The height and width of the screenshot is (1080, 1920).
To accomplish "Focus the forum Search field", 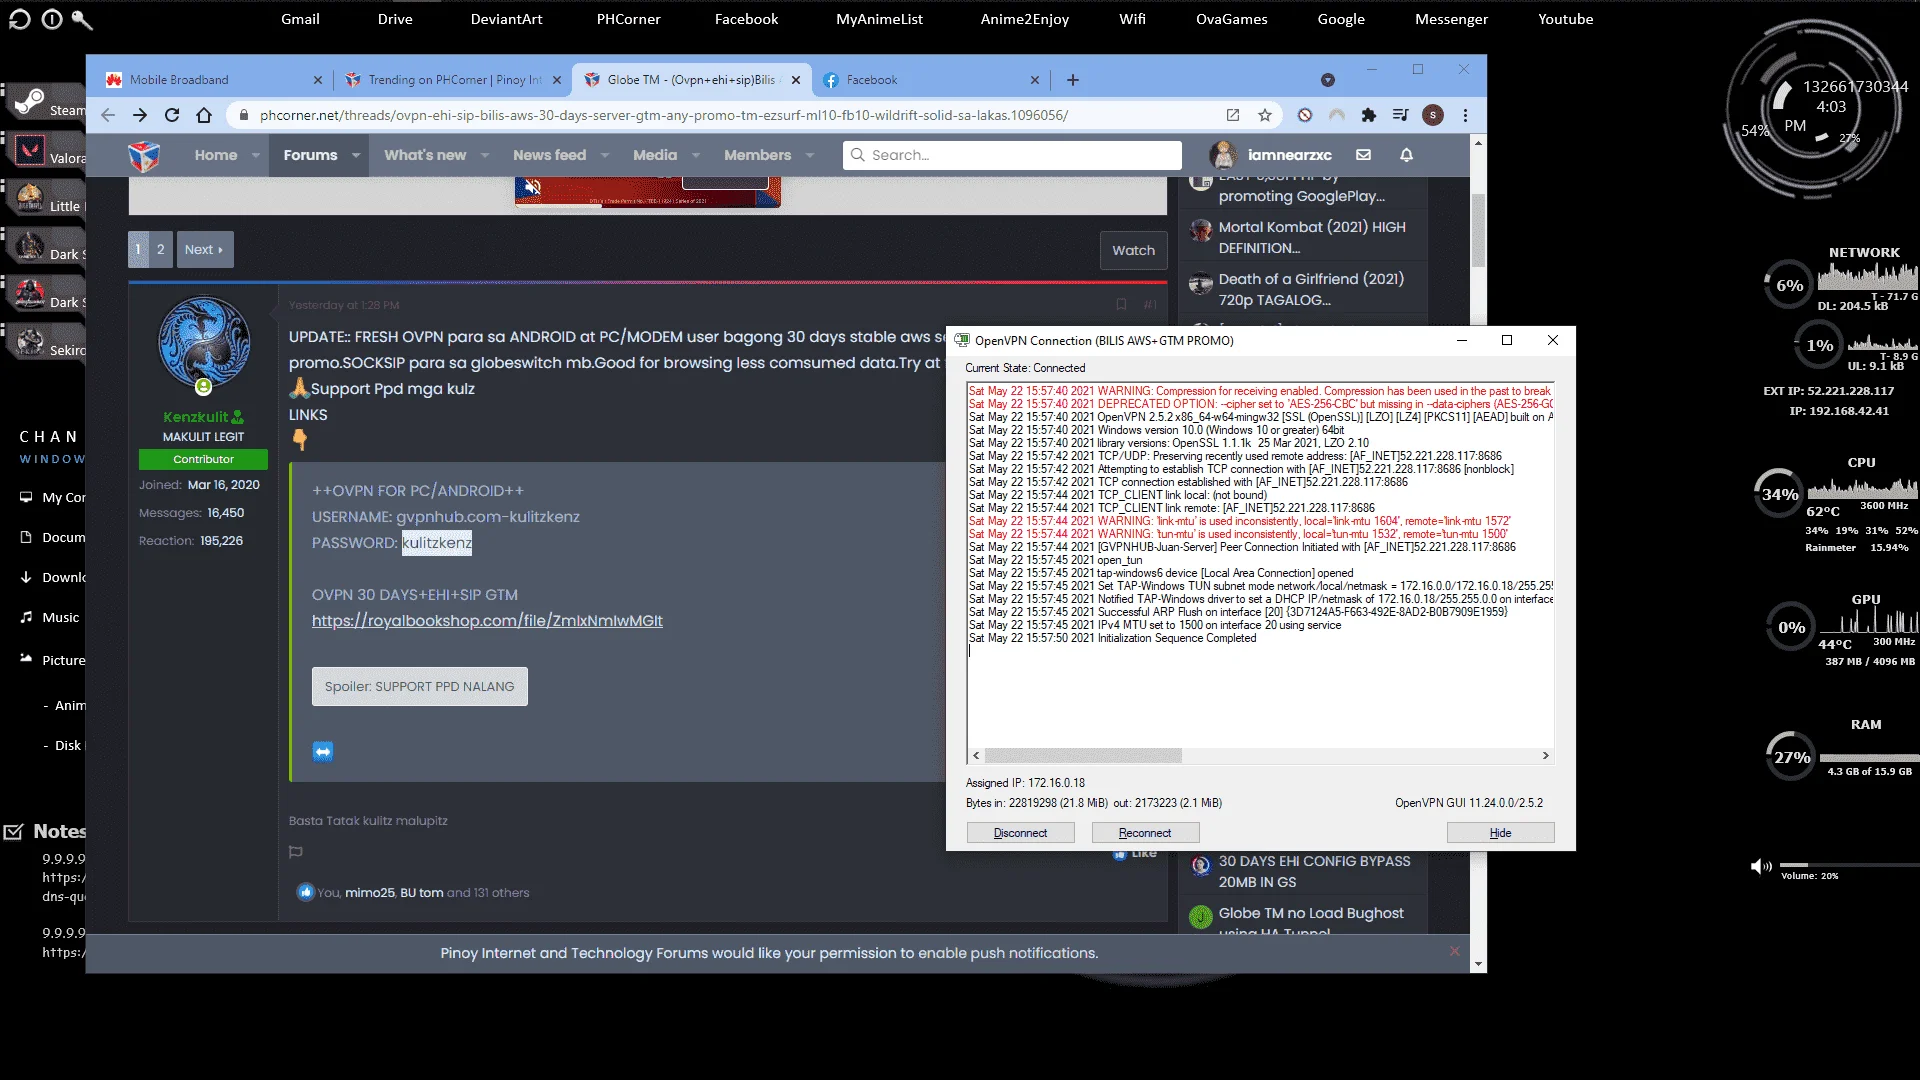I will point(1012,155).
